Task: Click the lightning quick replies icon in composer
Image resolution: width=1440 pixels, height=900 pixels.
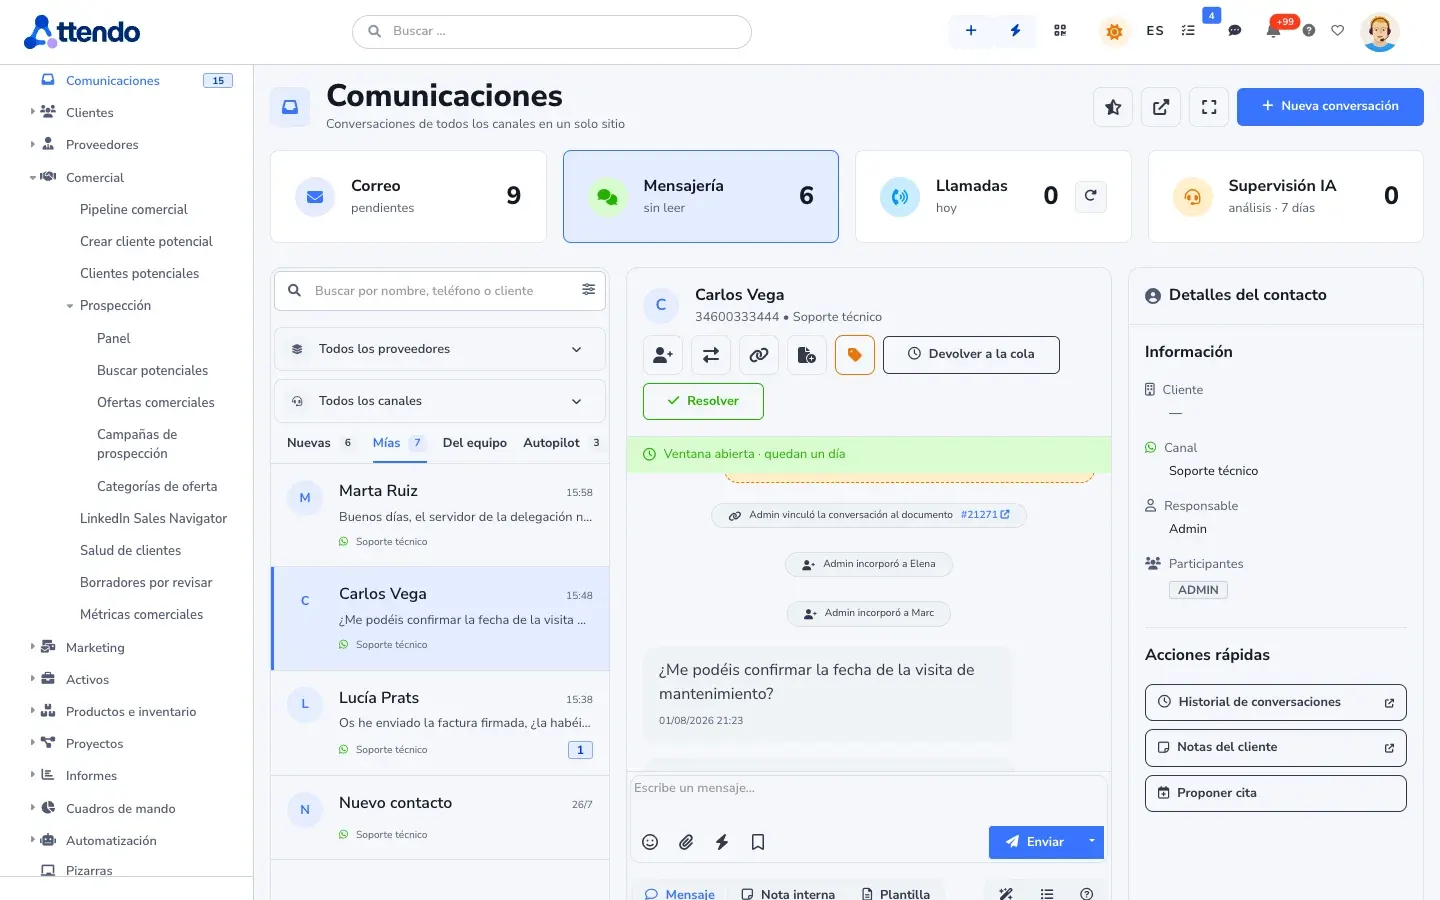Action: coord(722,842)
